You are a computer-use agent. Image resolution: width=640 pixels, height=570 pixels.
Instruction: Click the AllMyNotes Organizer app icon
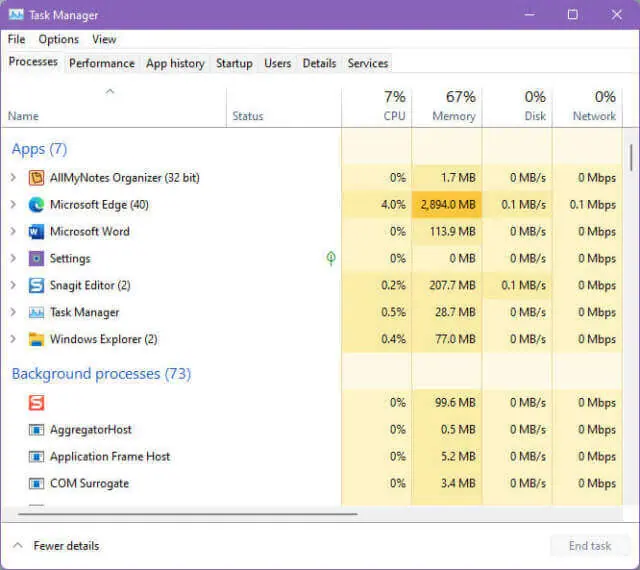click(36, 178)
